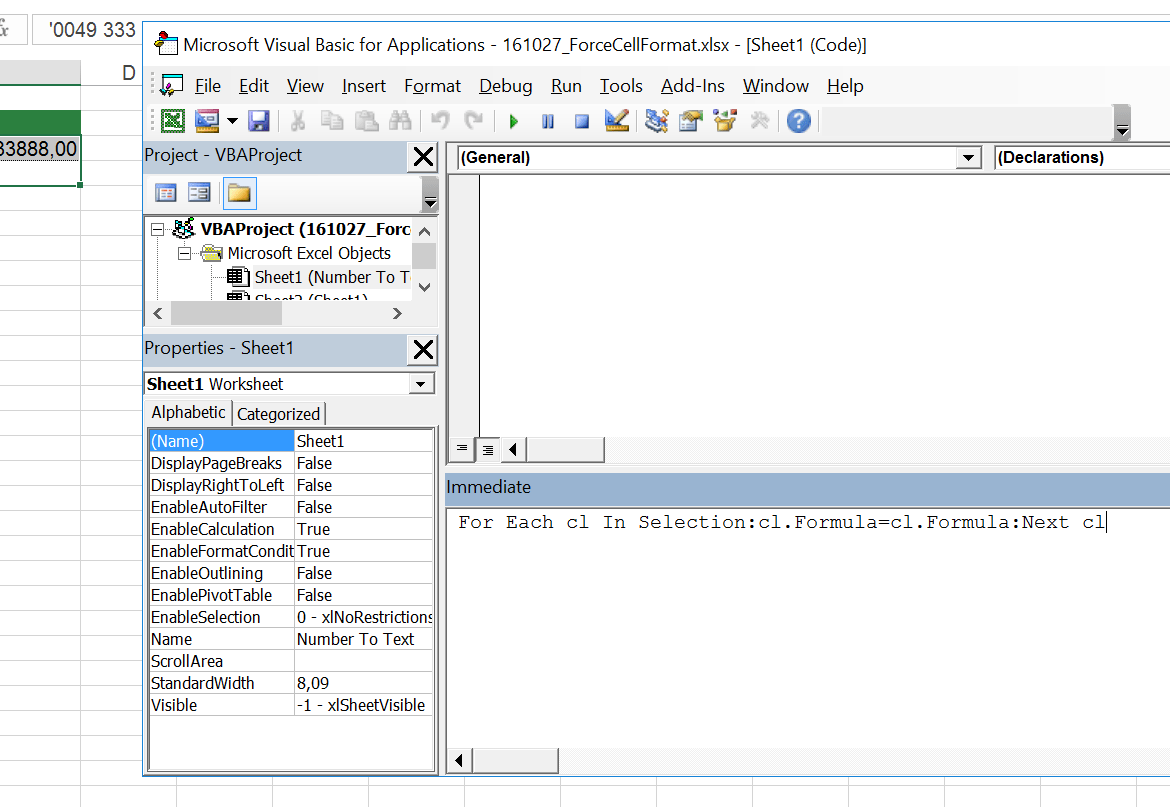Click the Break pause icon

click(548, 122)
